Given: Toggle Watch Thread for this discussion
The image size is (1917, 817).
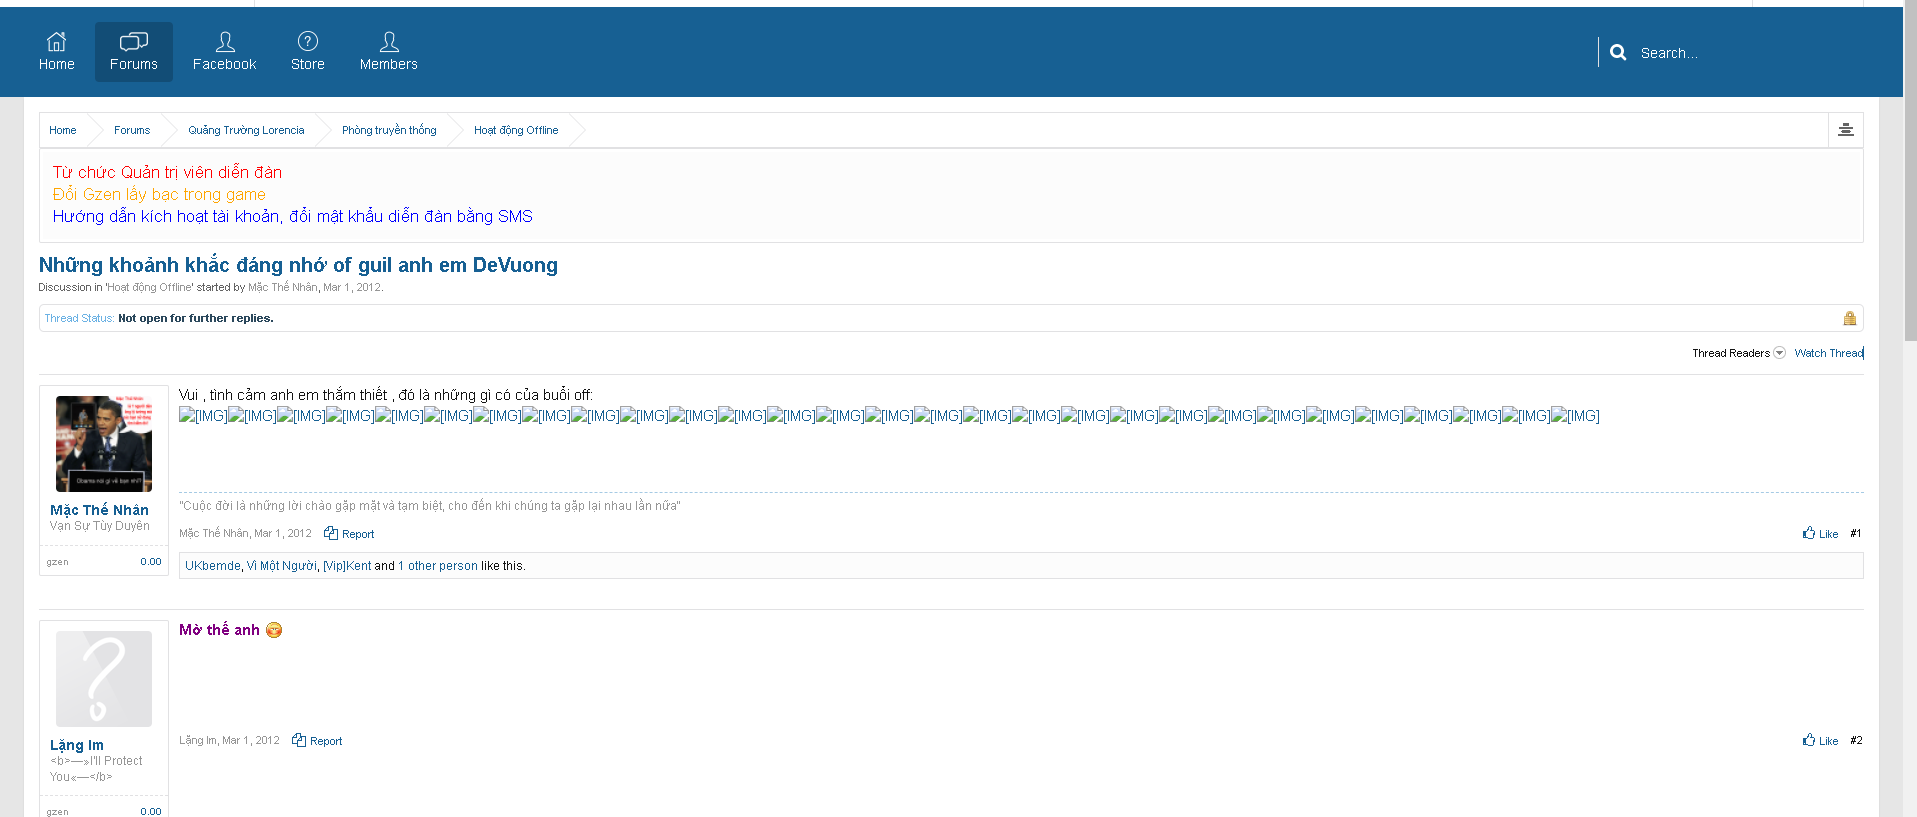Looking at the screenshot, I should pyautogui.click(x=1828, y=353).
